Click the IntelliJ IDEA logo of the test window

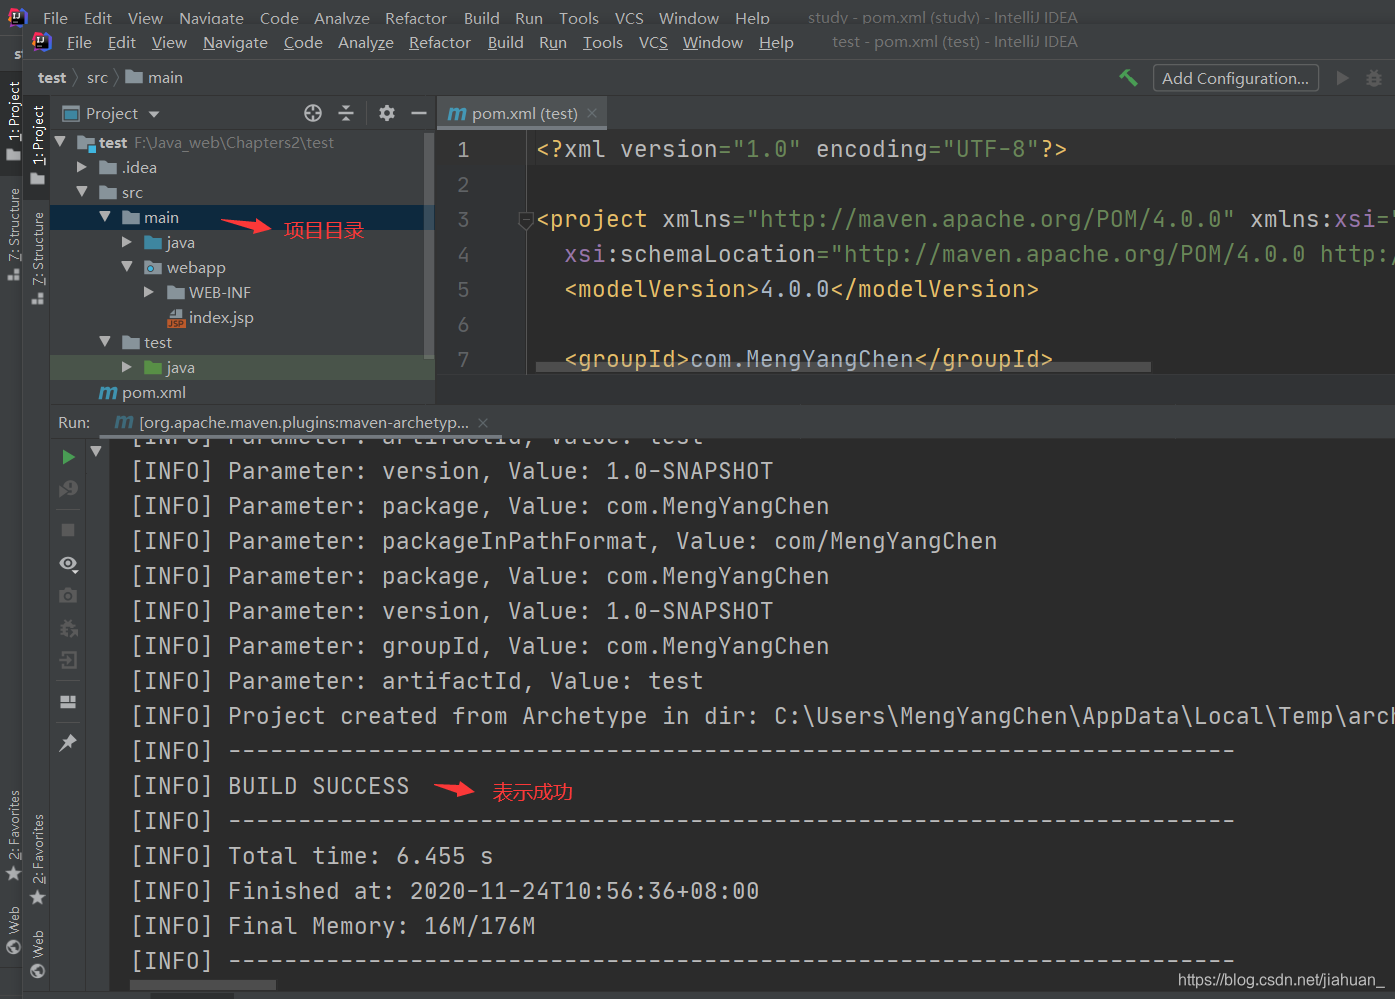click(42, 41)
